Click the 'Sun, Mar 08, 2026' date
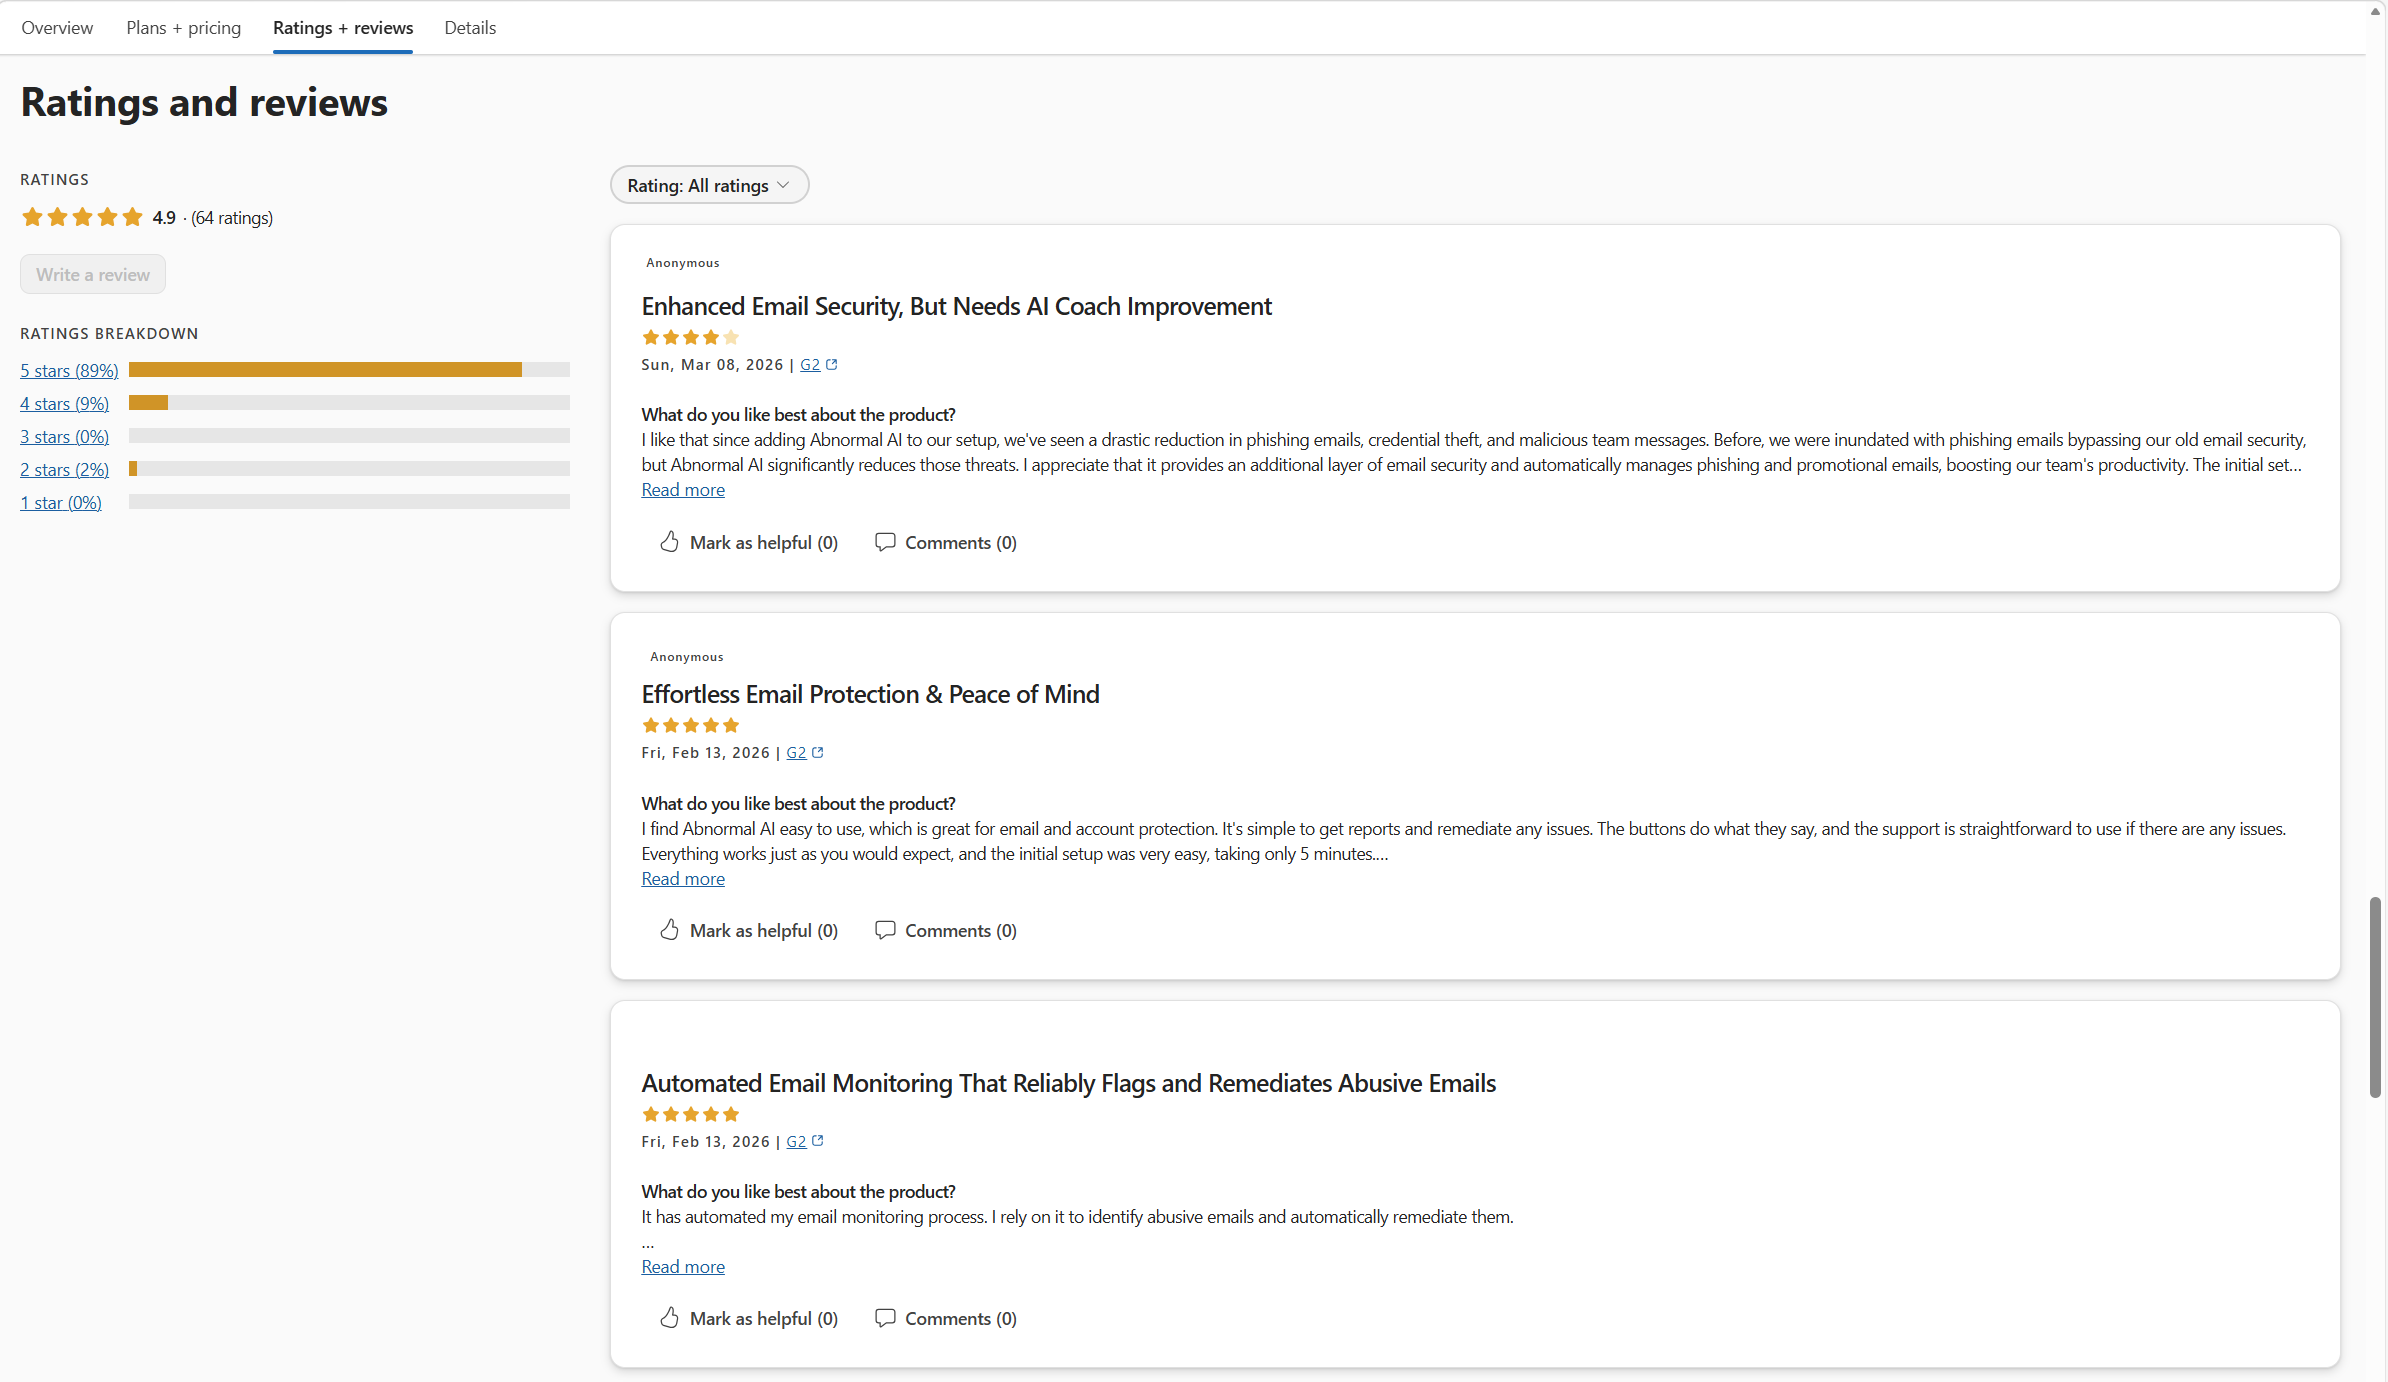 pos(712,365)
